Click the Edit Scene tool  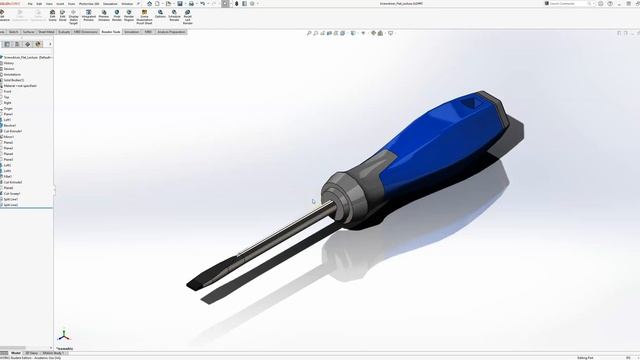point(52,16)
